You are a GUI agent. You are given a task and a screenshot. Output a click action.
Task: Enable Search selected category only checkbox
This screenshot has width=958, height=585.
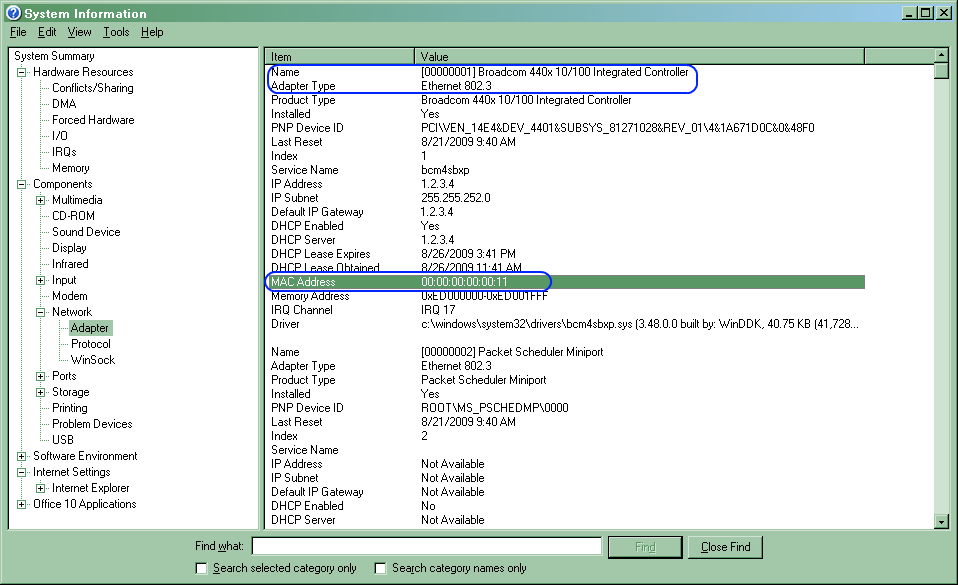point(202,568)
